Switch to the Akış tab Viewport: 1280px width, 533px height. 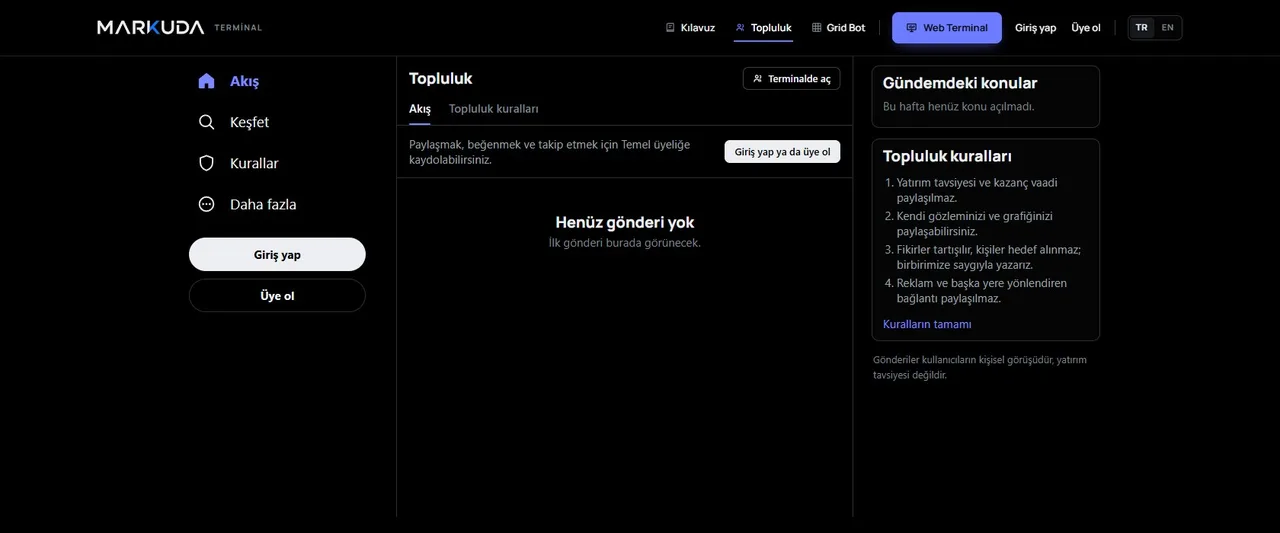tap(420, 109)
